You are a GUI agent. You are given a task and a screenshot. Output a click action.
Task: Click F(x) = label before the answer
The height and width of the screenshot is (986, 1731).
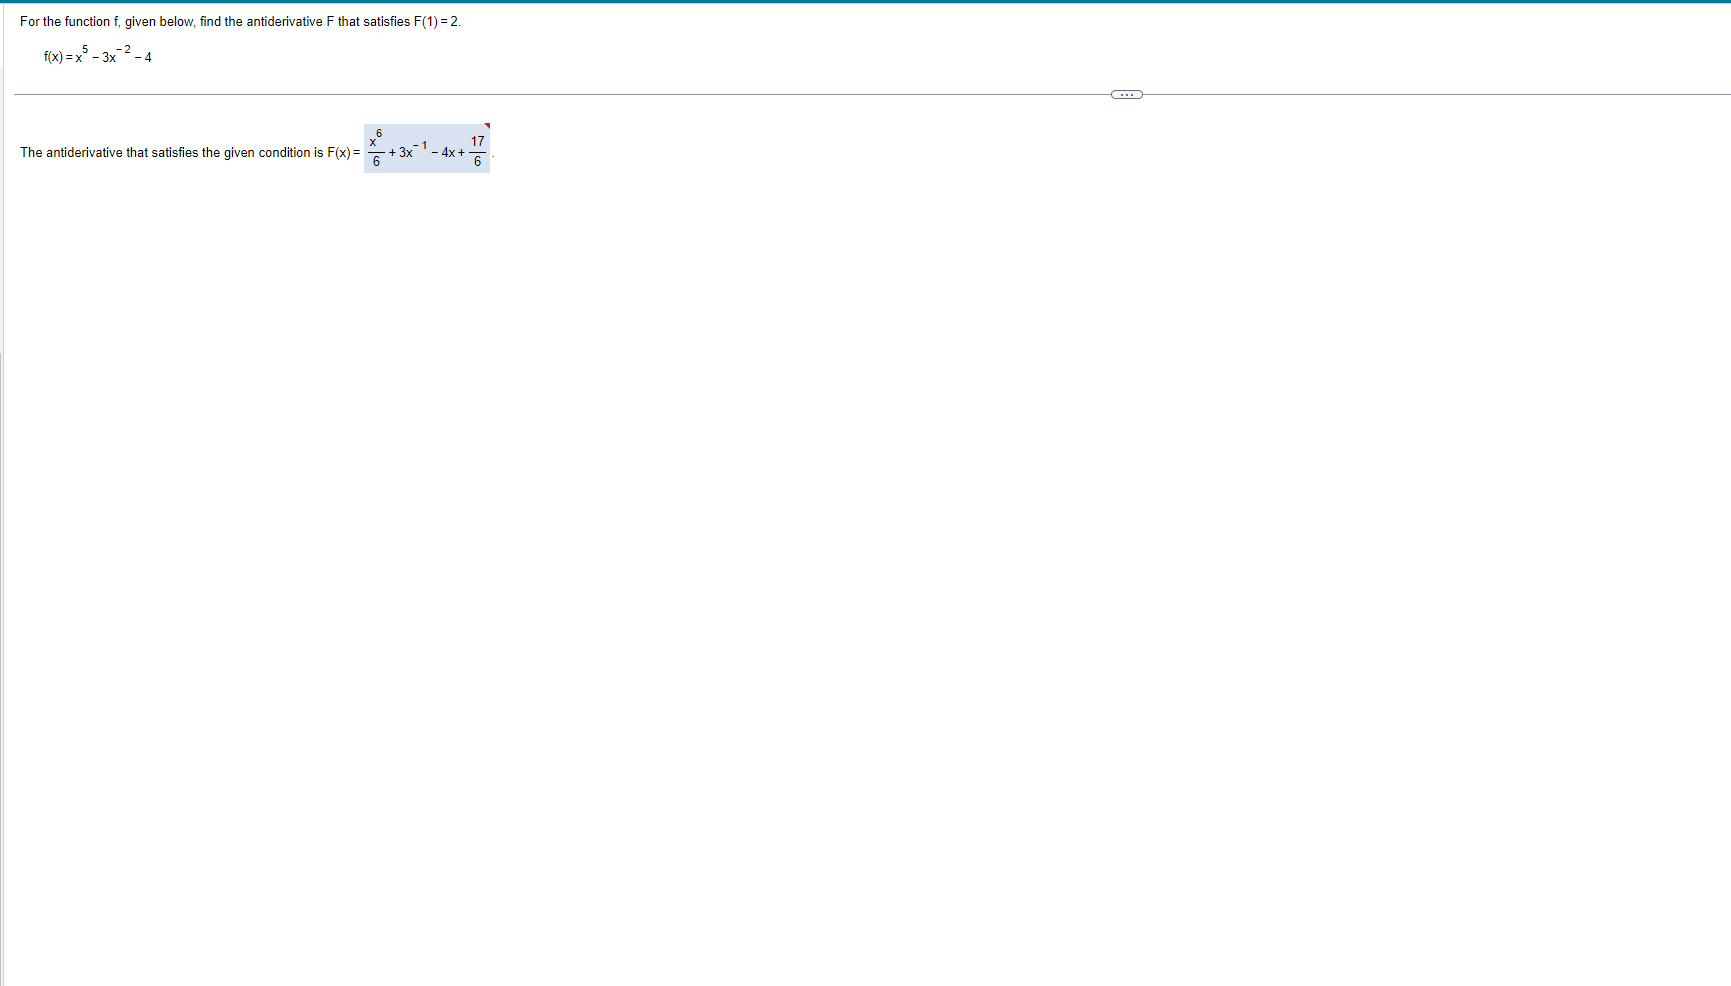pos(342,152)
